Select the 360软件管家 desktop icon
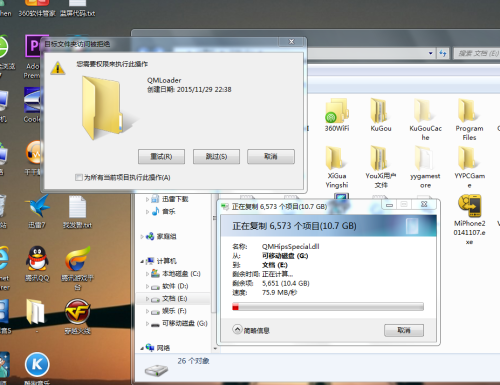 [x=37, y=8]
